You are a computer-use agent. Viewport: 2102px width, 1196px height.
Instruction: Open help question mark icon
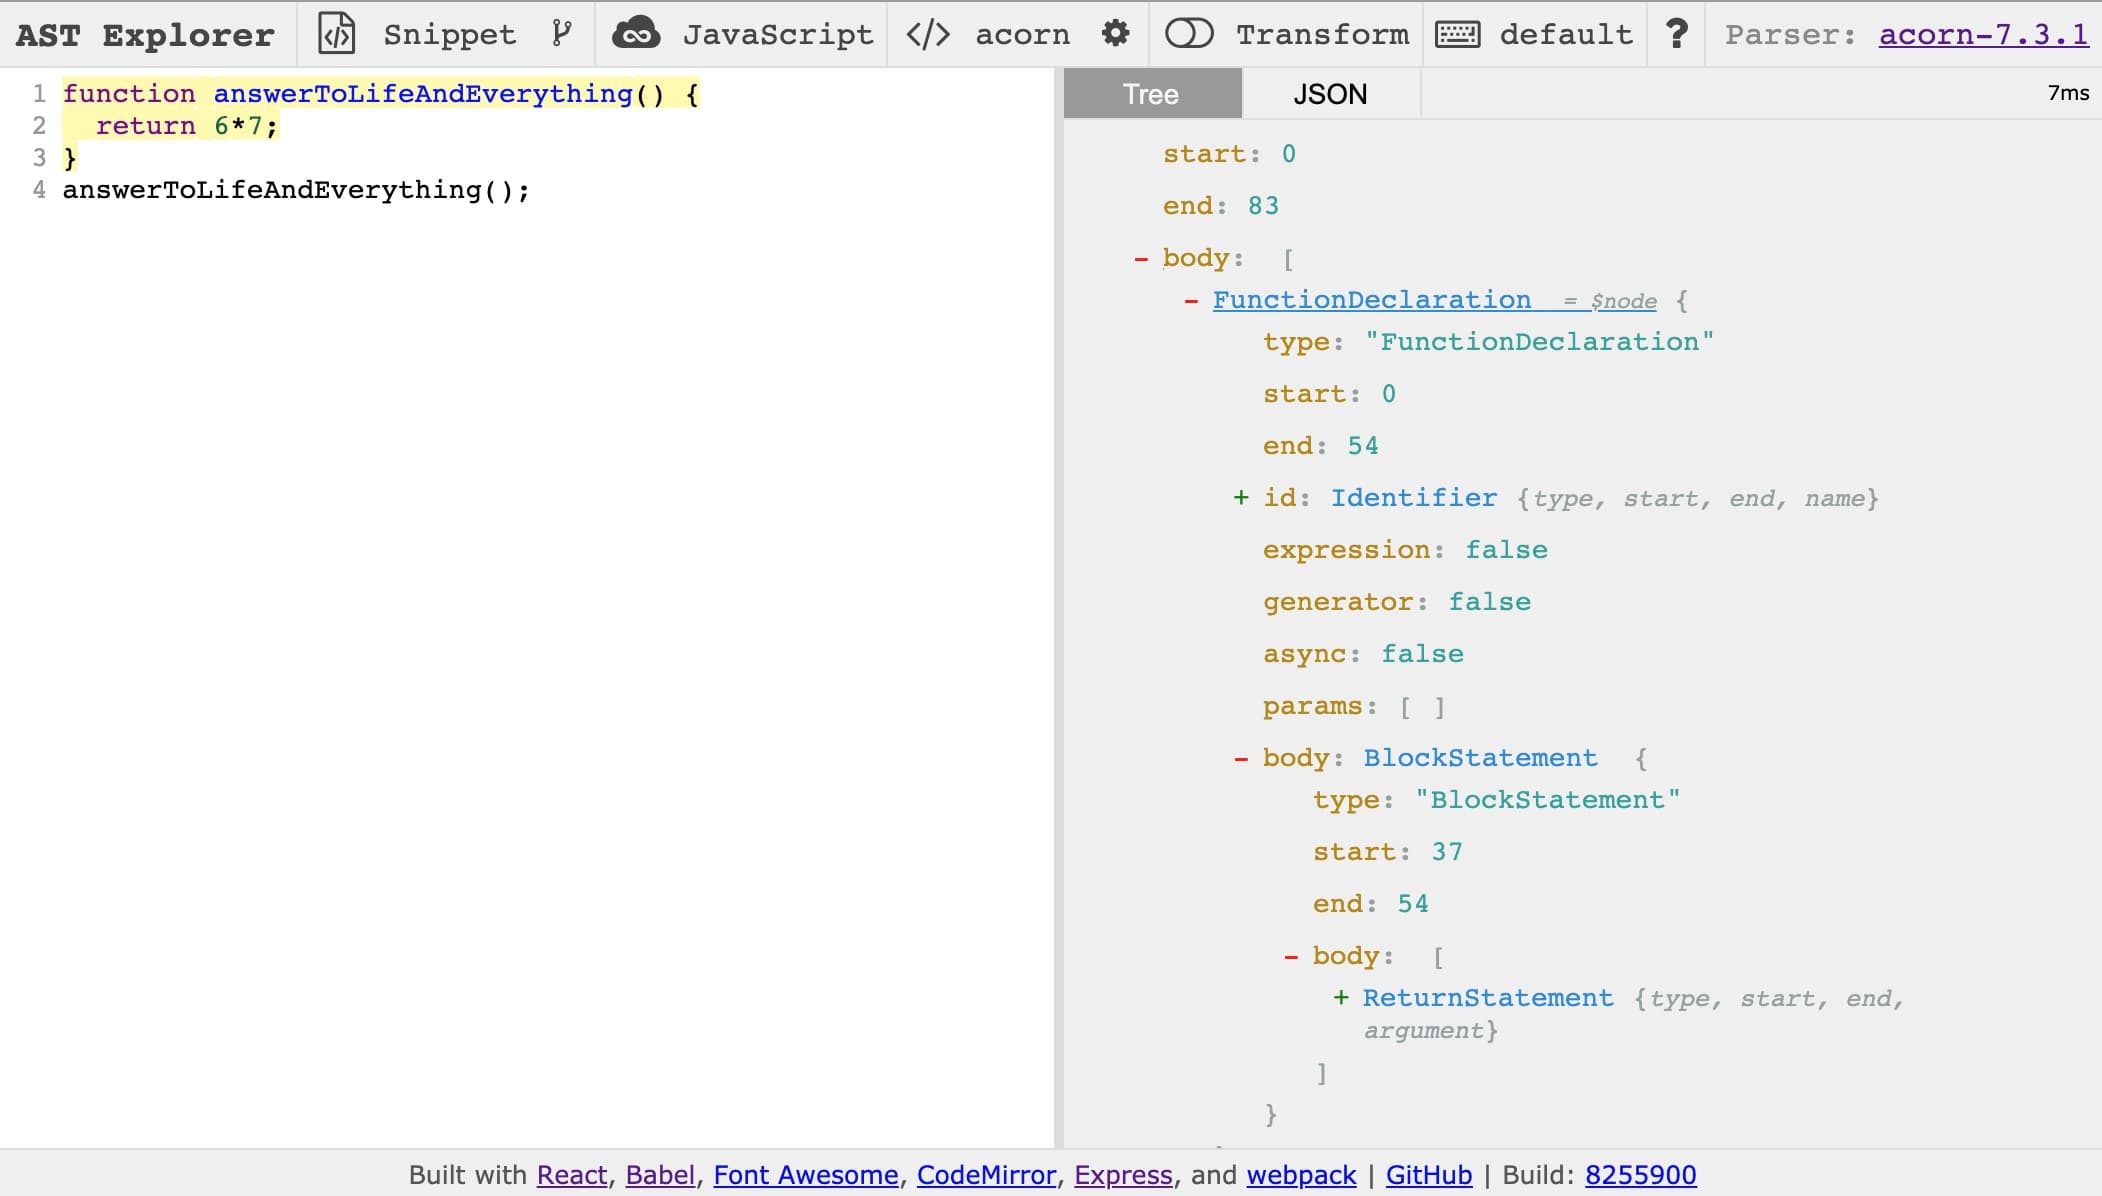click(x=1677, y=34)
